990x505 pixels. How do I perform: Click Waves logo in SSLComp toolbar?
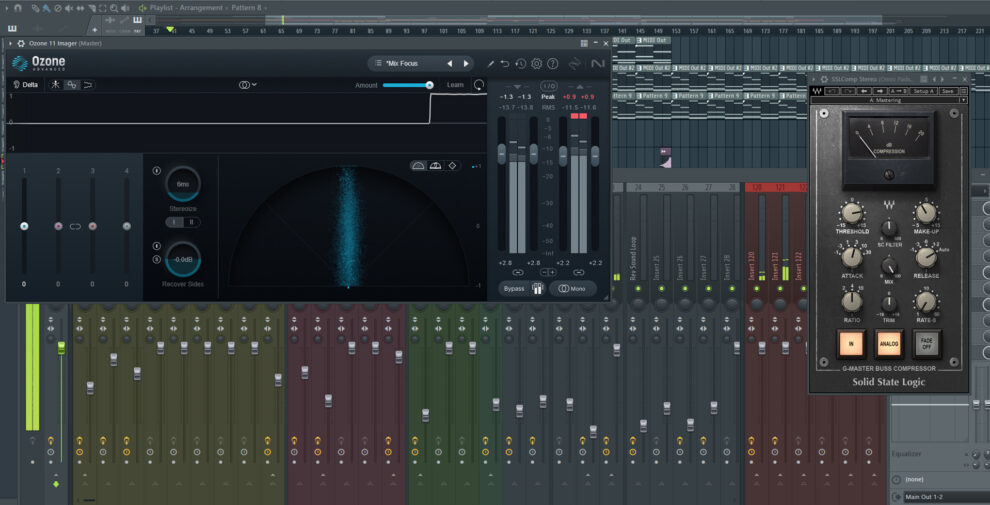(x=817, y=91)
